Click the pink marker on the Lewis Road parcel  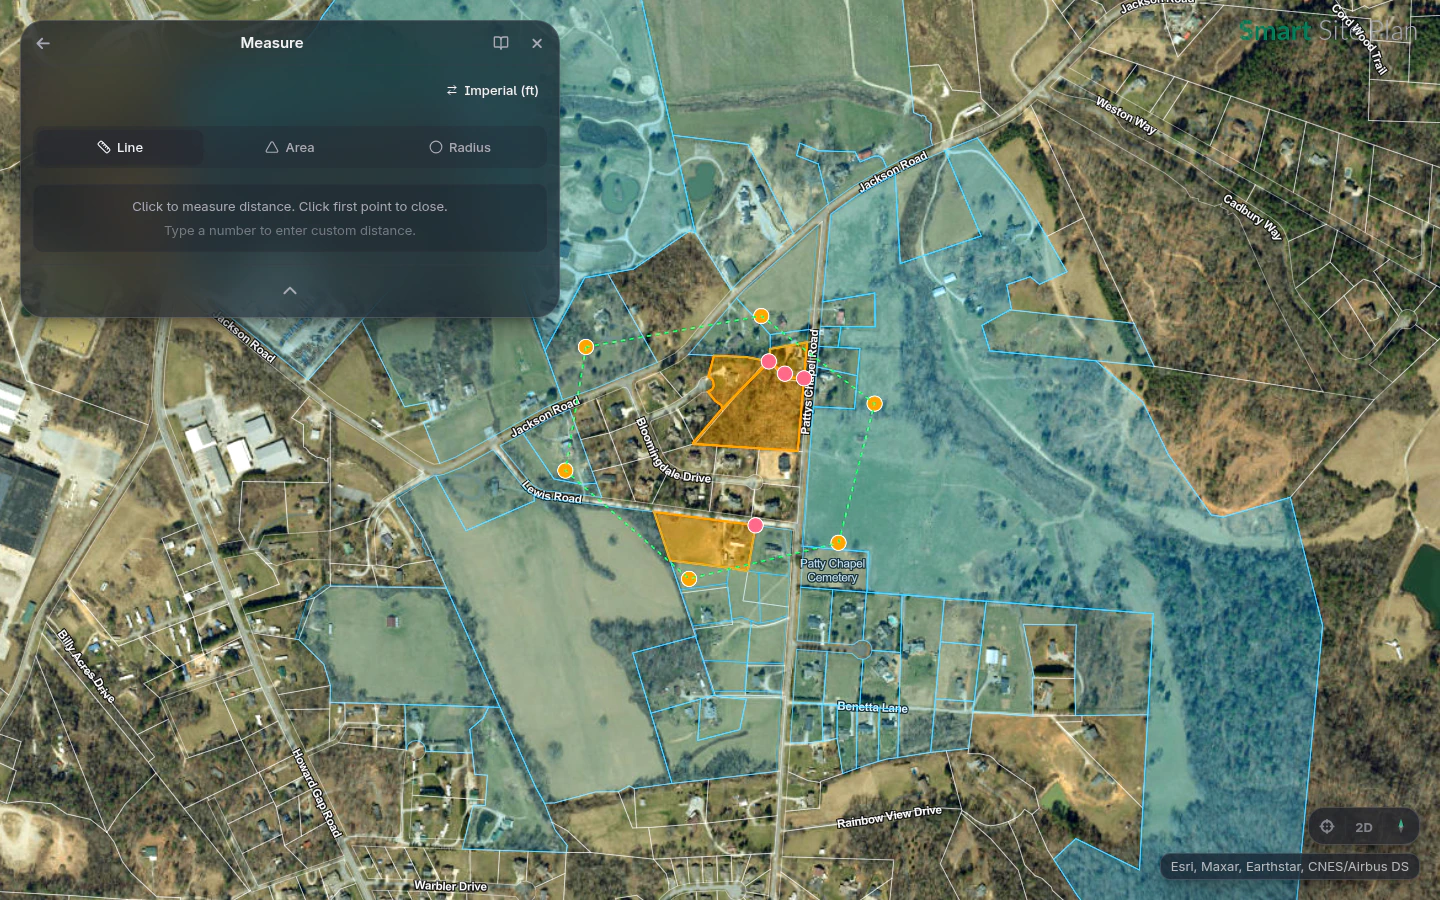click(755, 525)
